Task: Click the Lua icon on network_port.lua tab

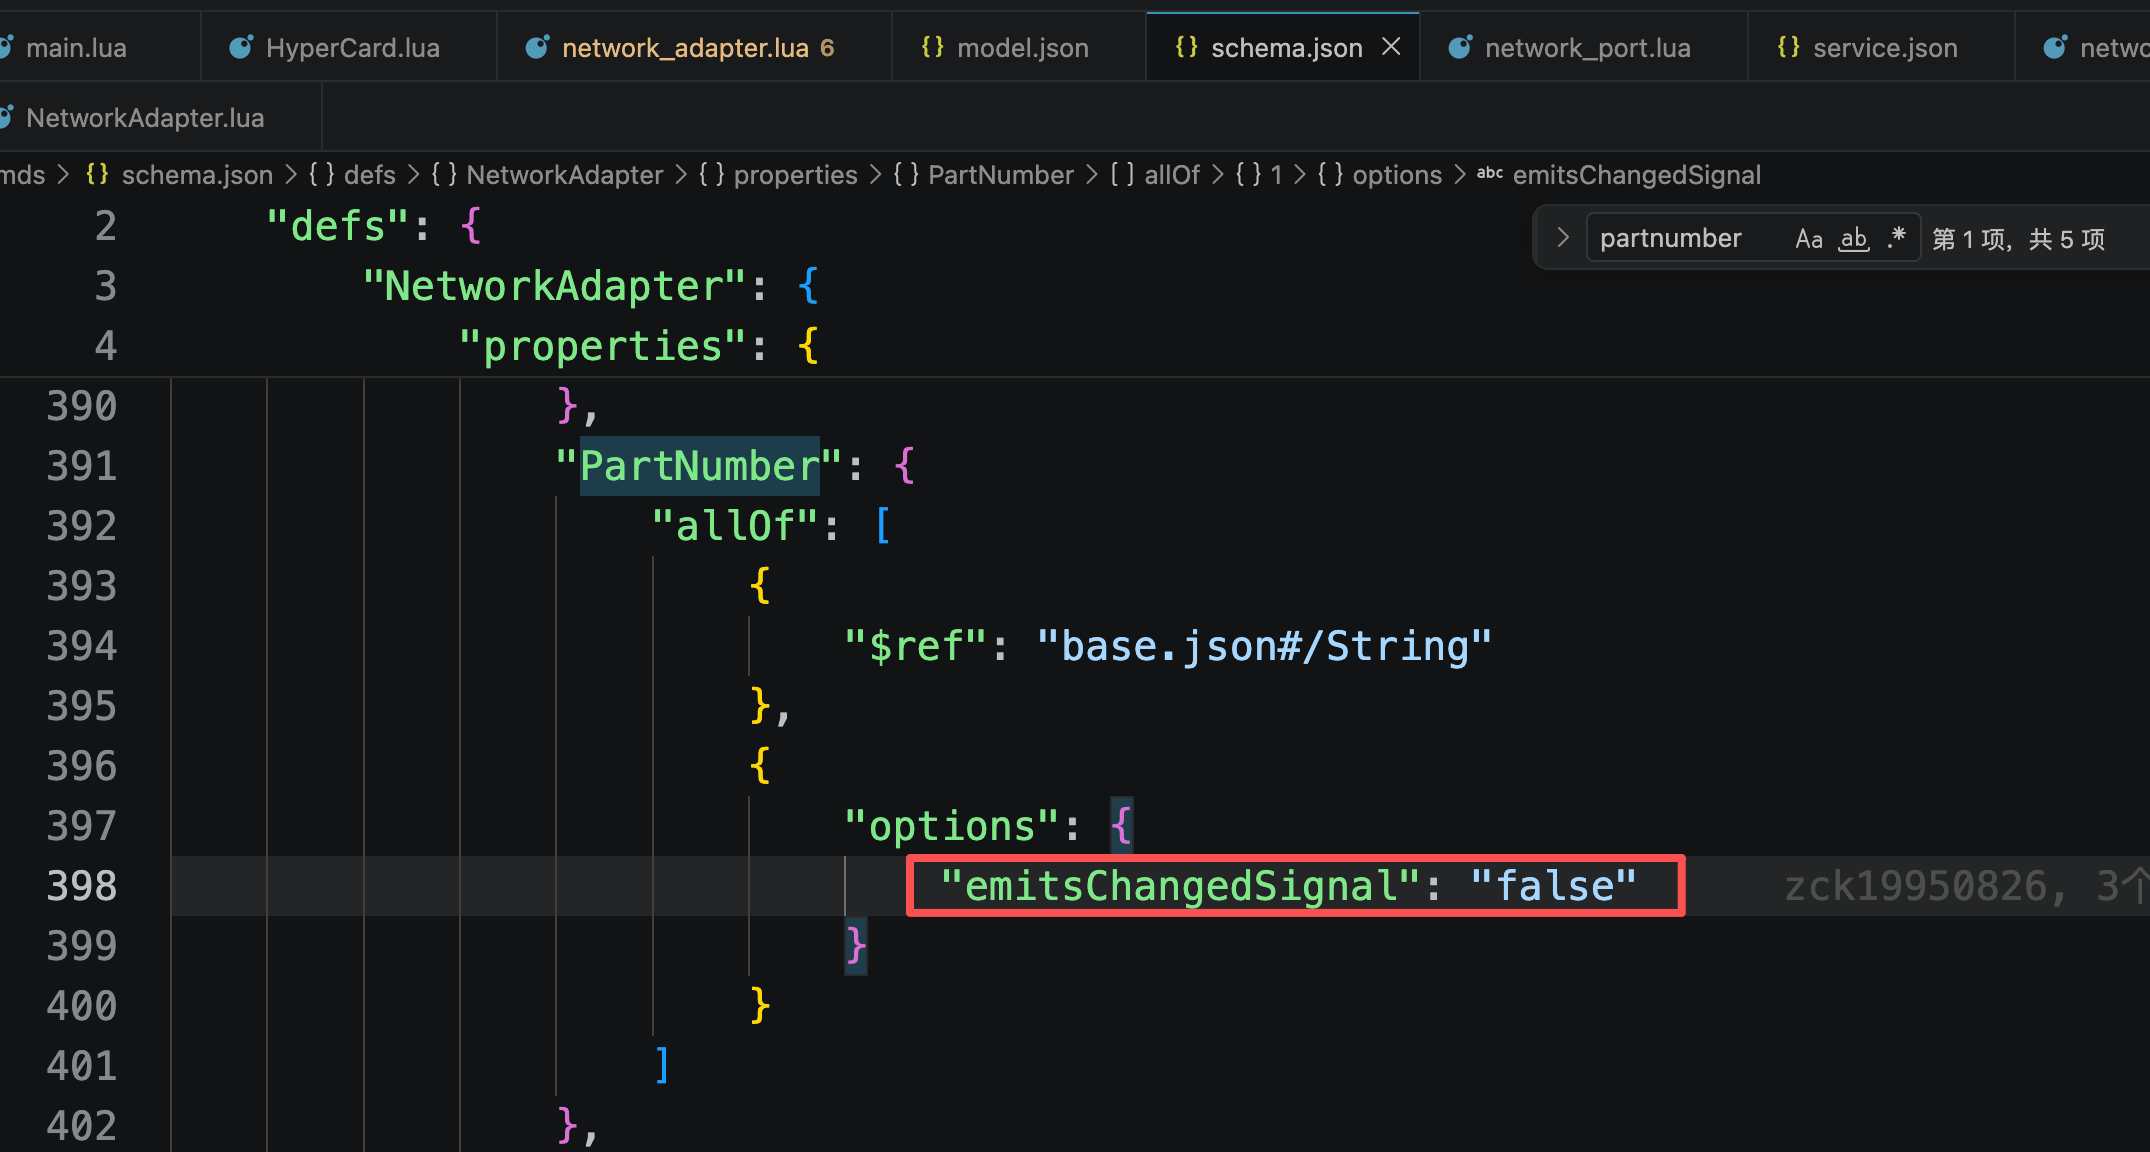Action: coord(1460,47)
